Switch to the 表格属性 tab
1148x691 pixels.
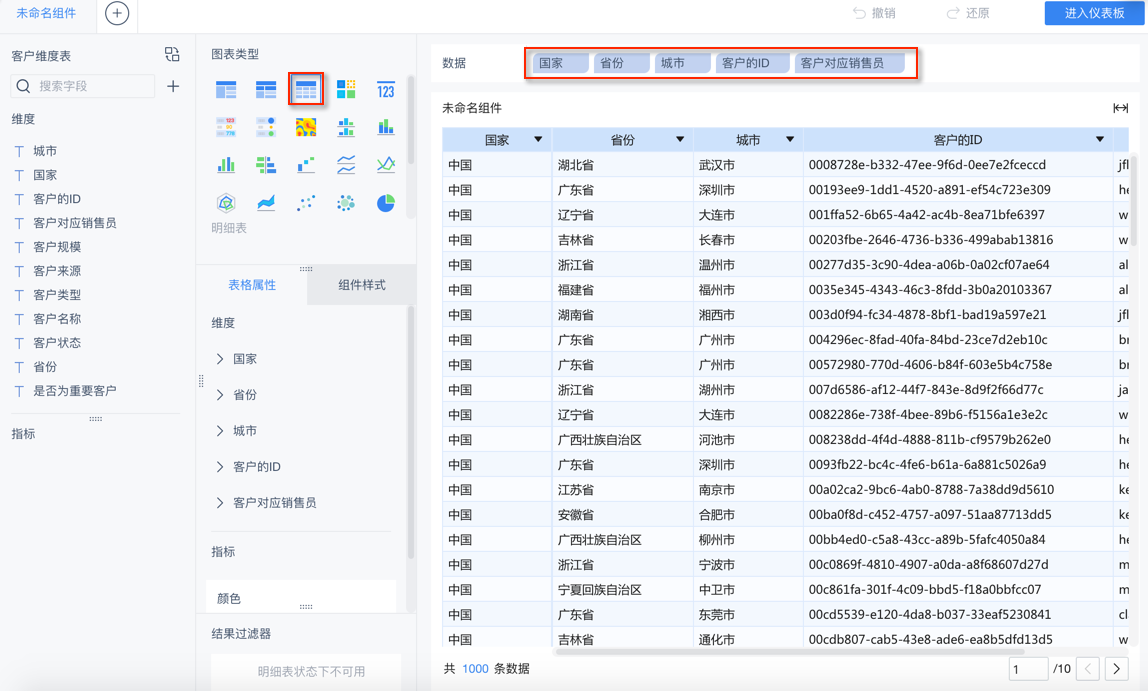[x=252, y=285]
